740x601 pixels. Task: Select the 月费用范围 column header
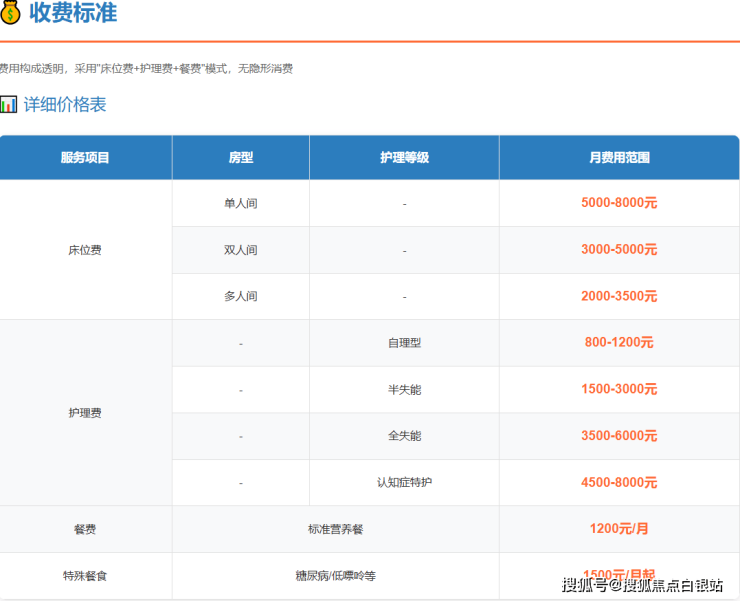(619, 158)
